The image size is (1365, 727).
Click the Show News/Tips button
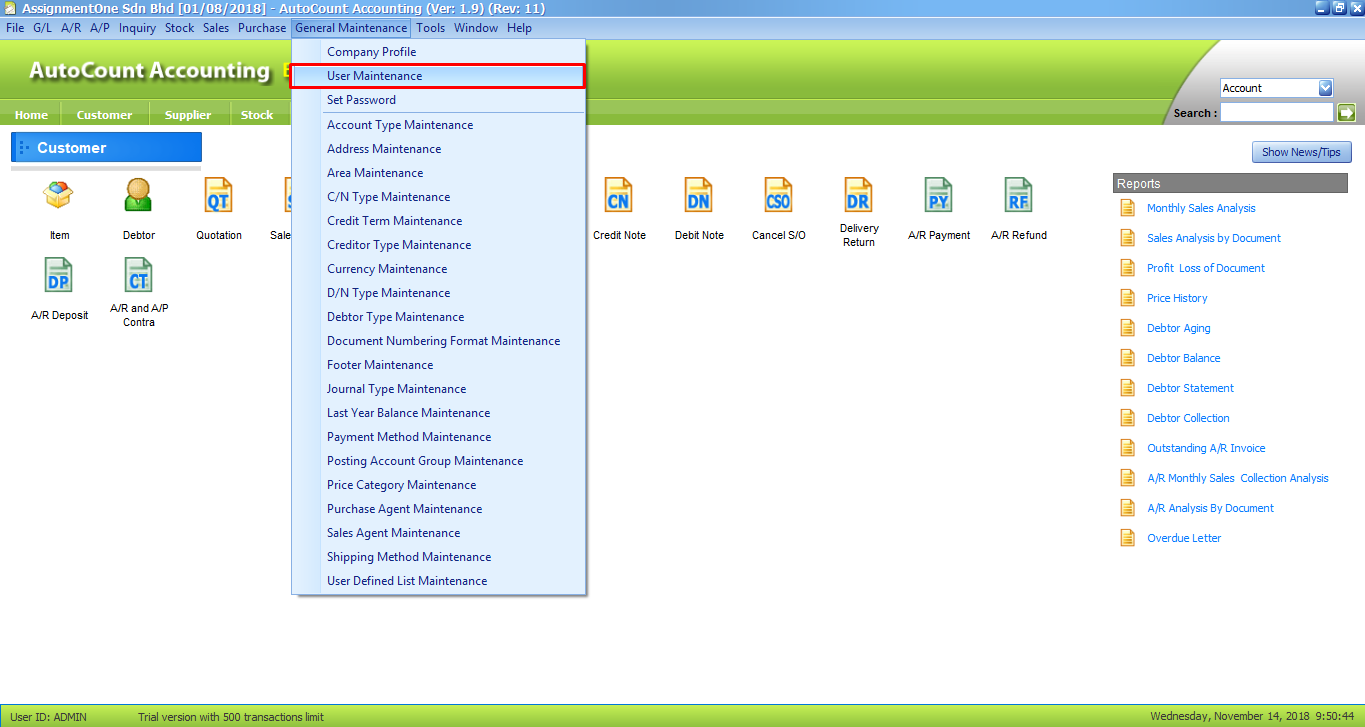[1302, 152]
